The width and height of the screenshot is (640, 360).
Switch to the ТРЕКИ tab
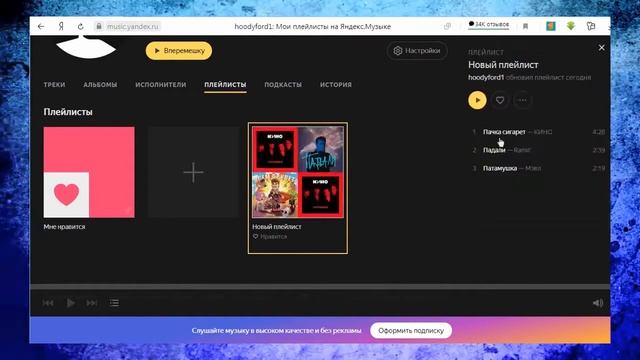click(x=54, y=84)
